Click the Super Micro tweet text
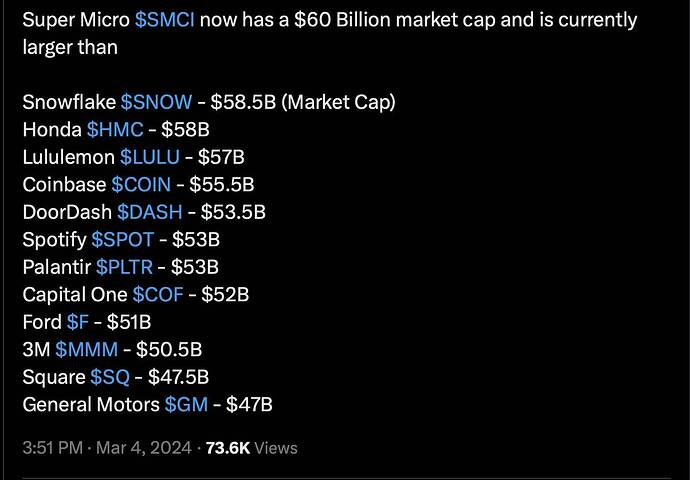 coord(400,20)
